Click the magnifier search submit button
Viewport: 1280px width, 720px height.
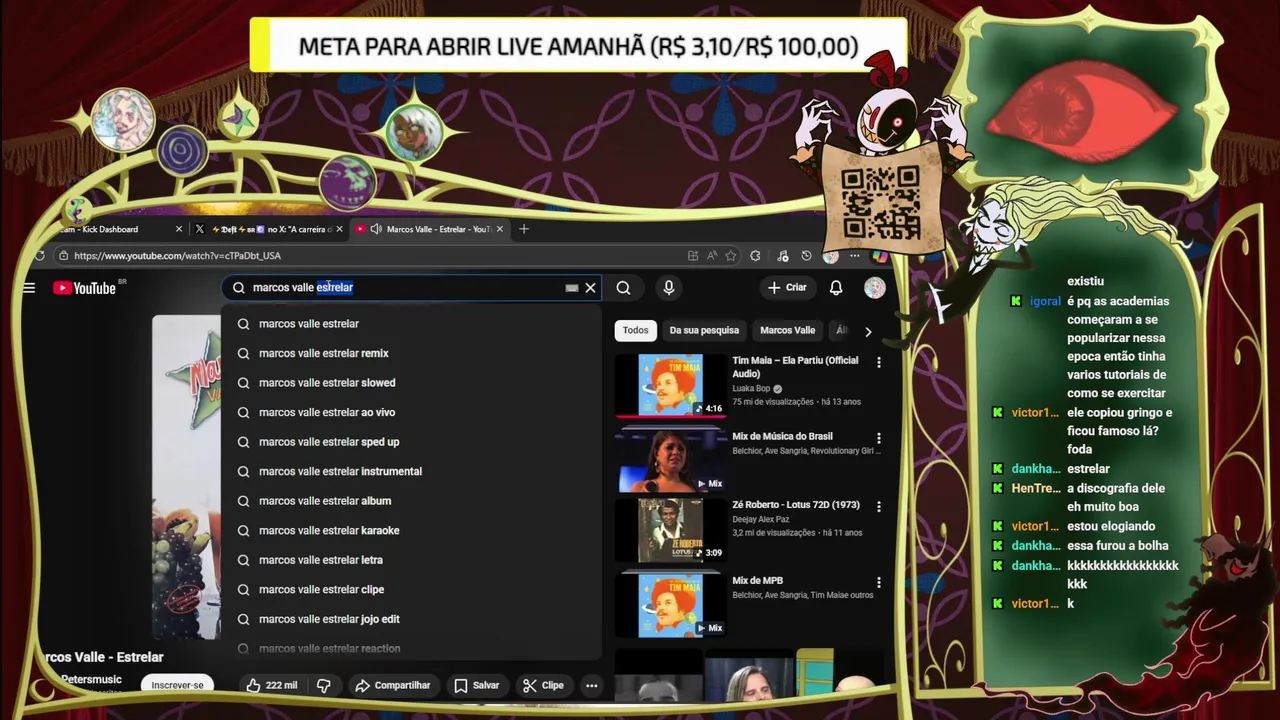coord(623,288)
